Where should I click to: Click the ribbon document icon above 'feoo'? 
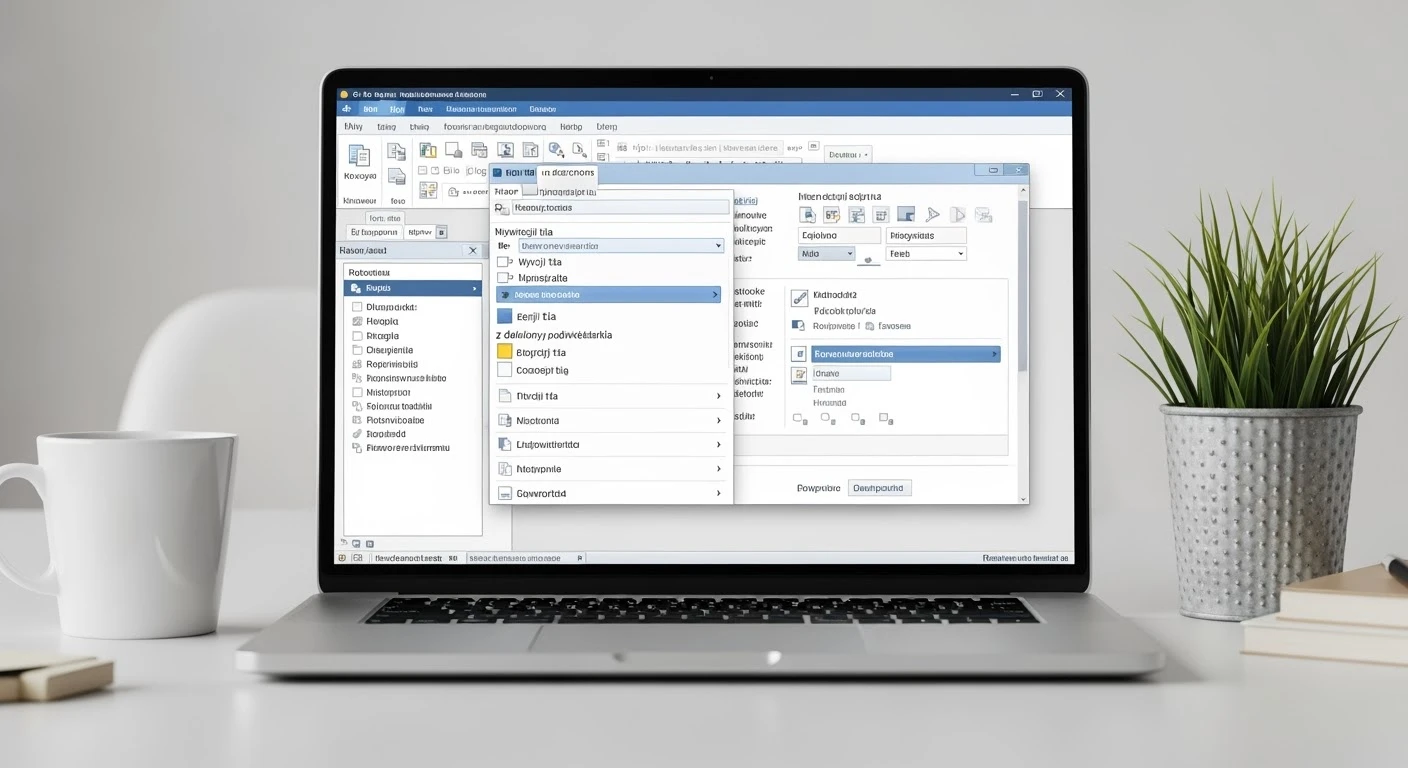click(x=397, y=176)
